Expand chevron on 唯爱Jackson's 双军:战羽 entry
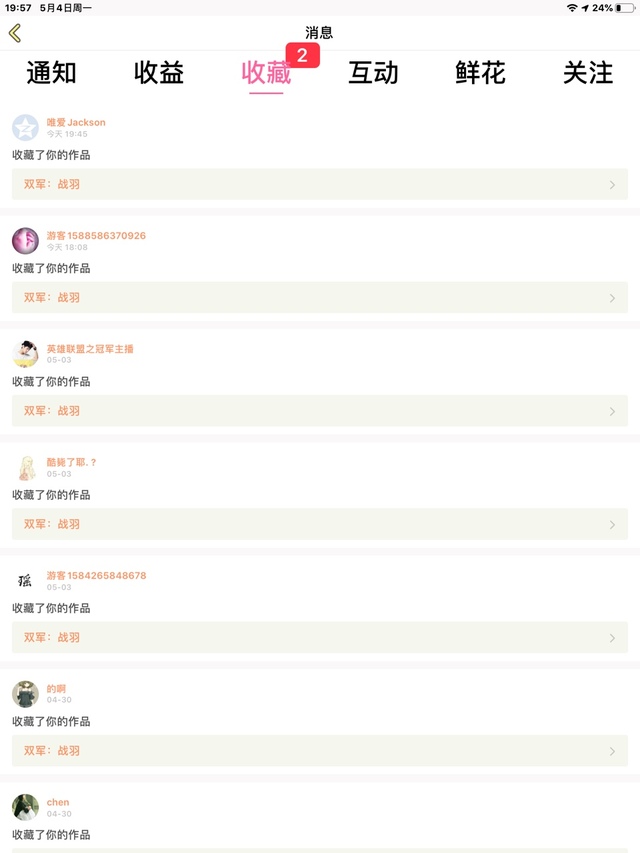 tap(612, 185)
